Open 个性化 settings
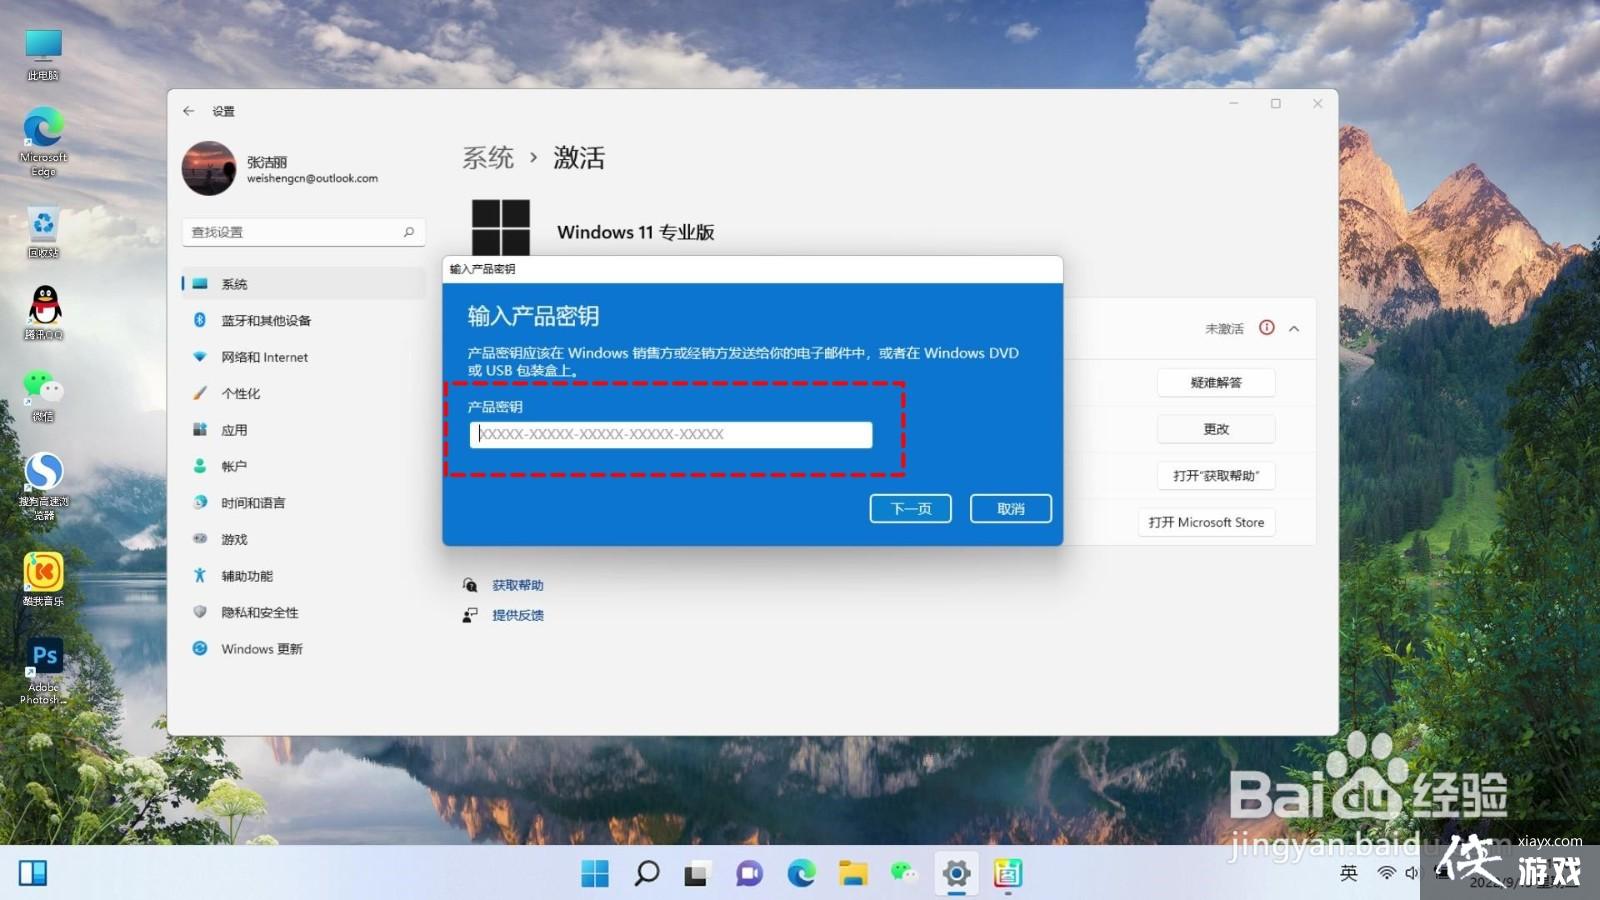1600x900 pixels. tap(303, 393)
